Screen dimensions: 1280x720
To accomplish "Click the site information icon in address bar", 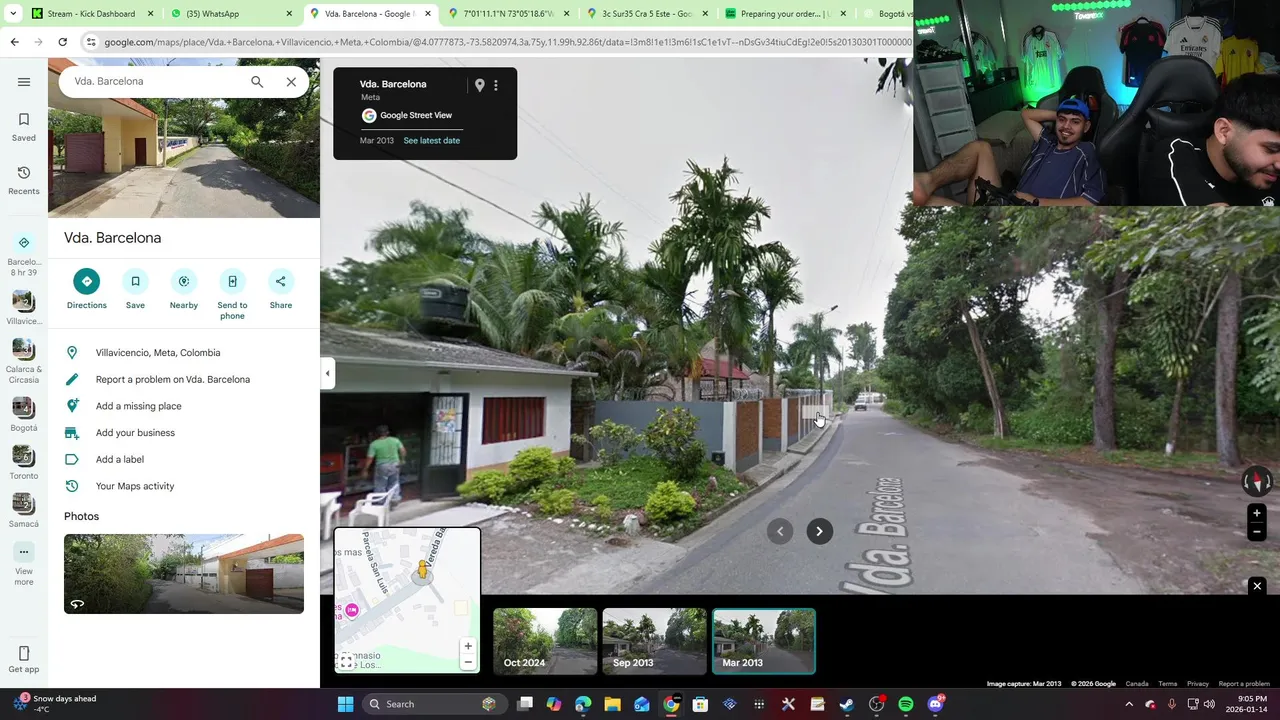I will pos(91,42).
